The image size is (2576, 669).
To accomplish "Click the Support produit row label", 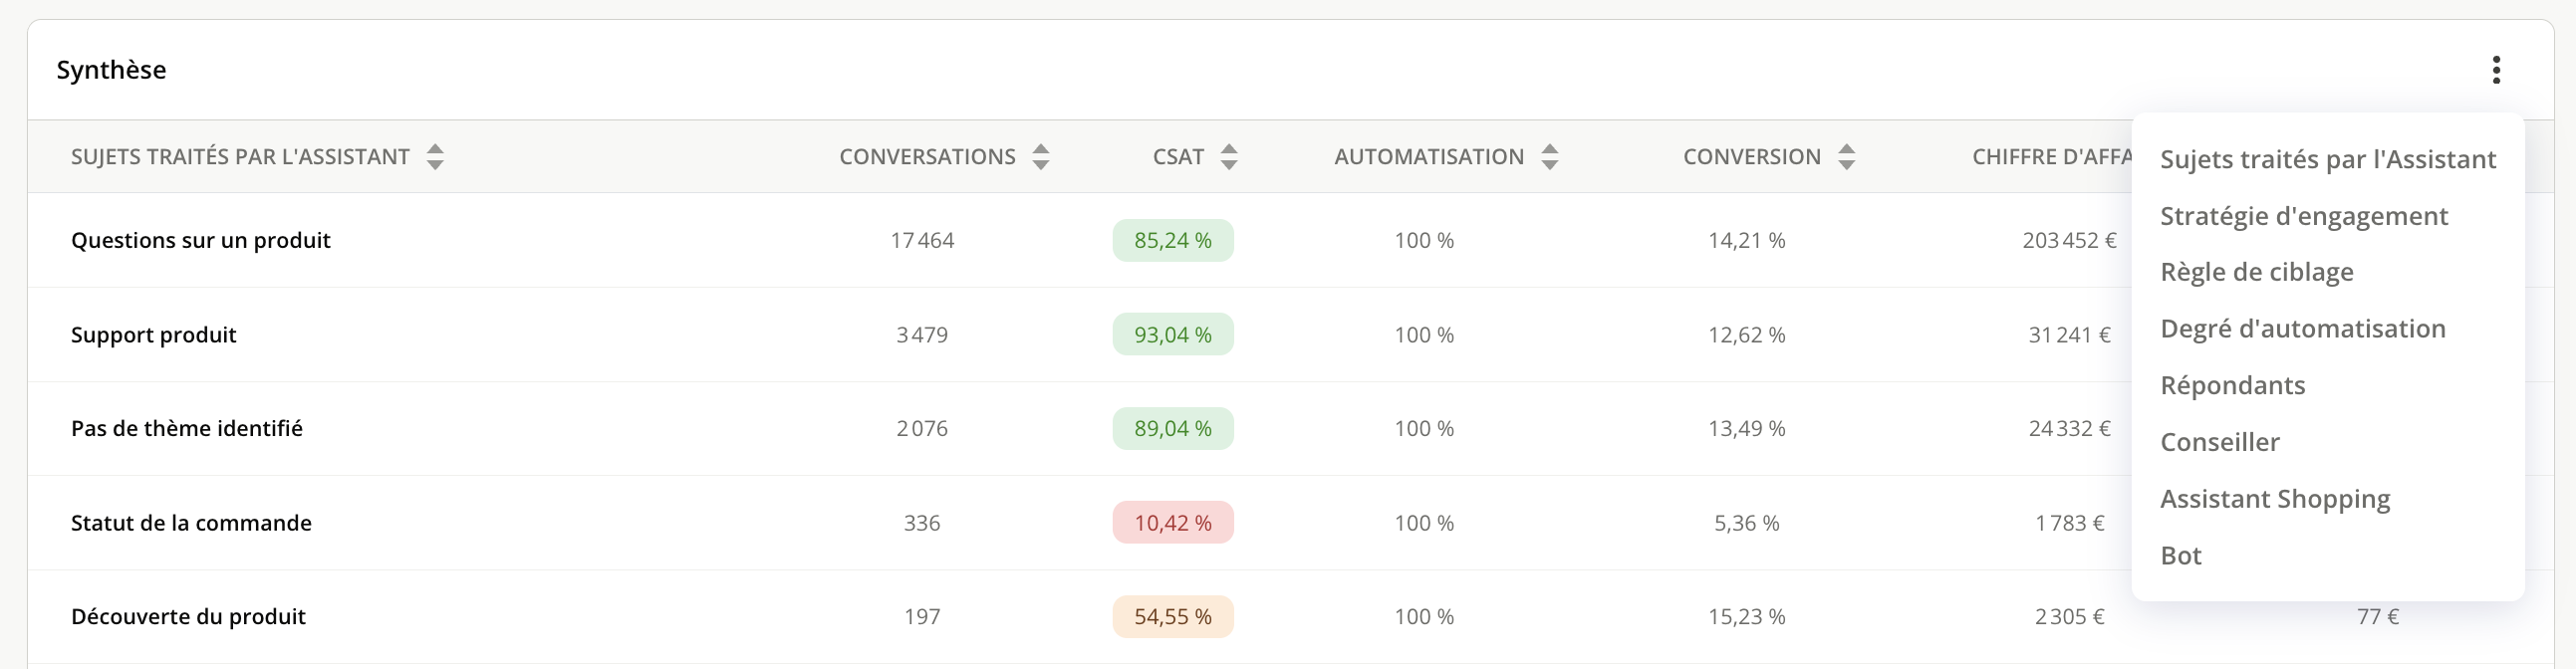I will [x=153, y=335].
